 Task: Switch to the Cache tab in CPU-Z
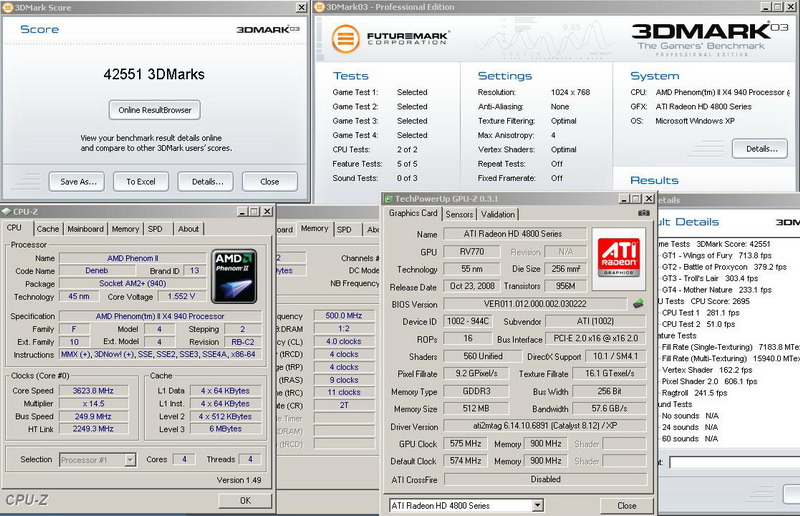[48, 229]
